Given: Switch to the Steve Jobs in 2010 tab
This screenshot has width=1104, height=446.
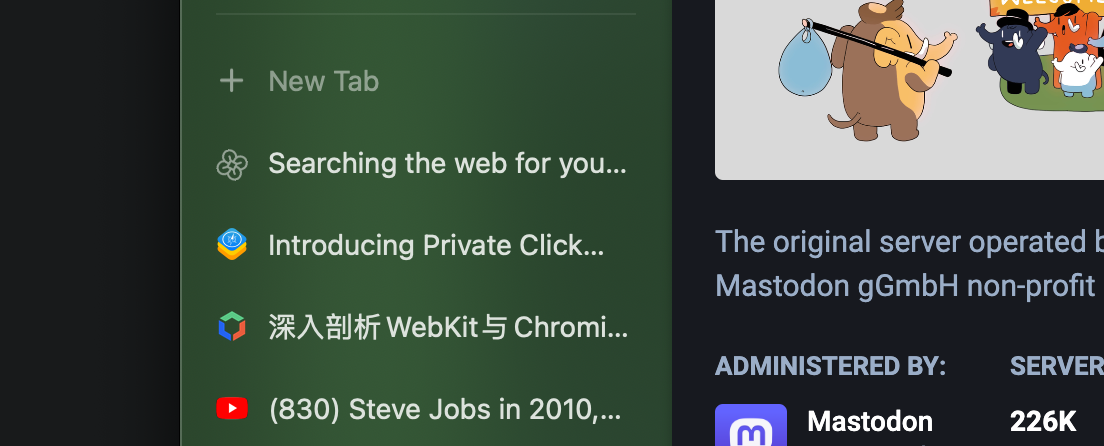Looking at the screenshot, I should click(445, 408).
